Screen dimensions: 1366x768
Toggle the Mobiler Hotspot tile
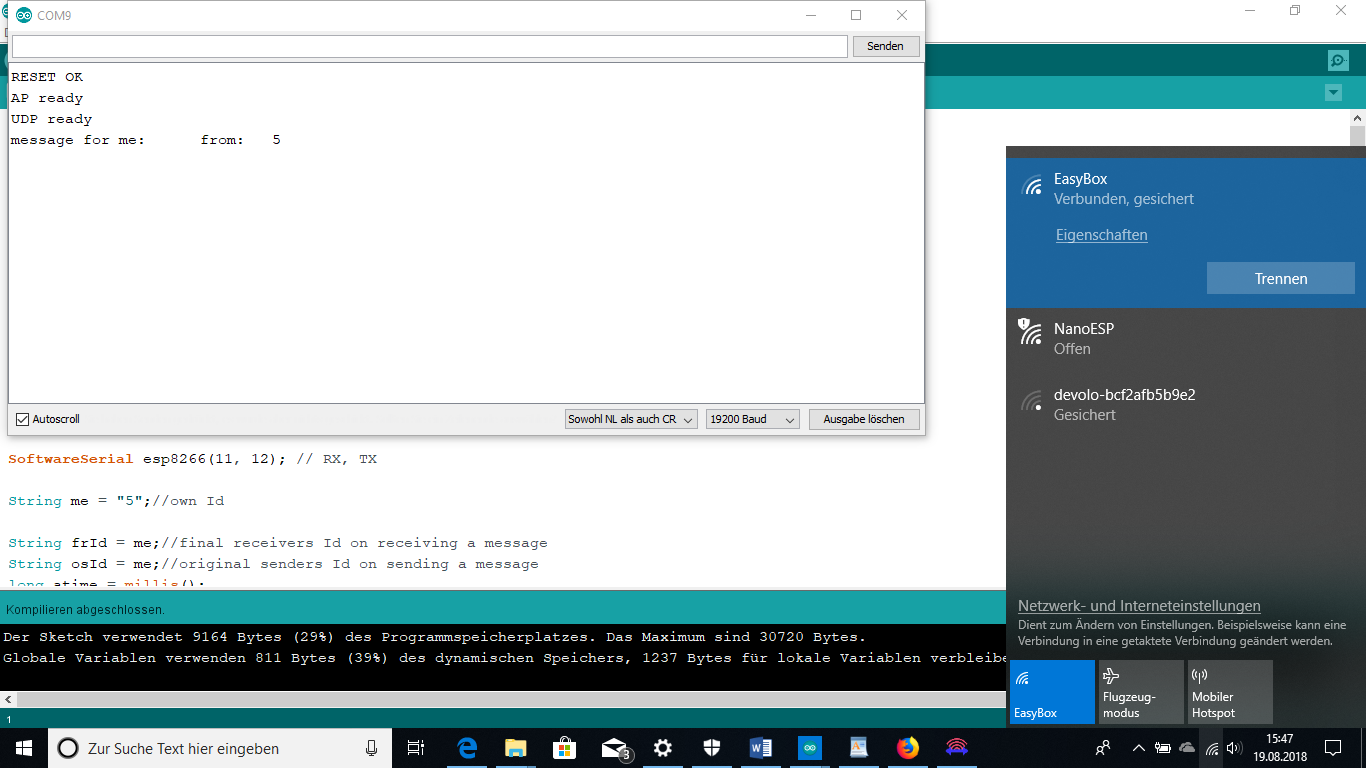[x=1230, y=691]
